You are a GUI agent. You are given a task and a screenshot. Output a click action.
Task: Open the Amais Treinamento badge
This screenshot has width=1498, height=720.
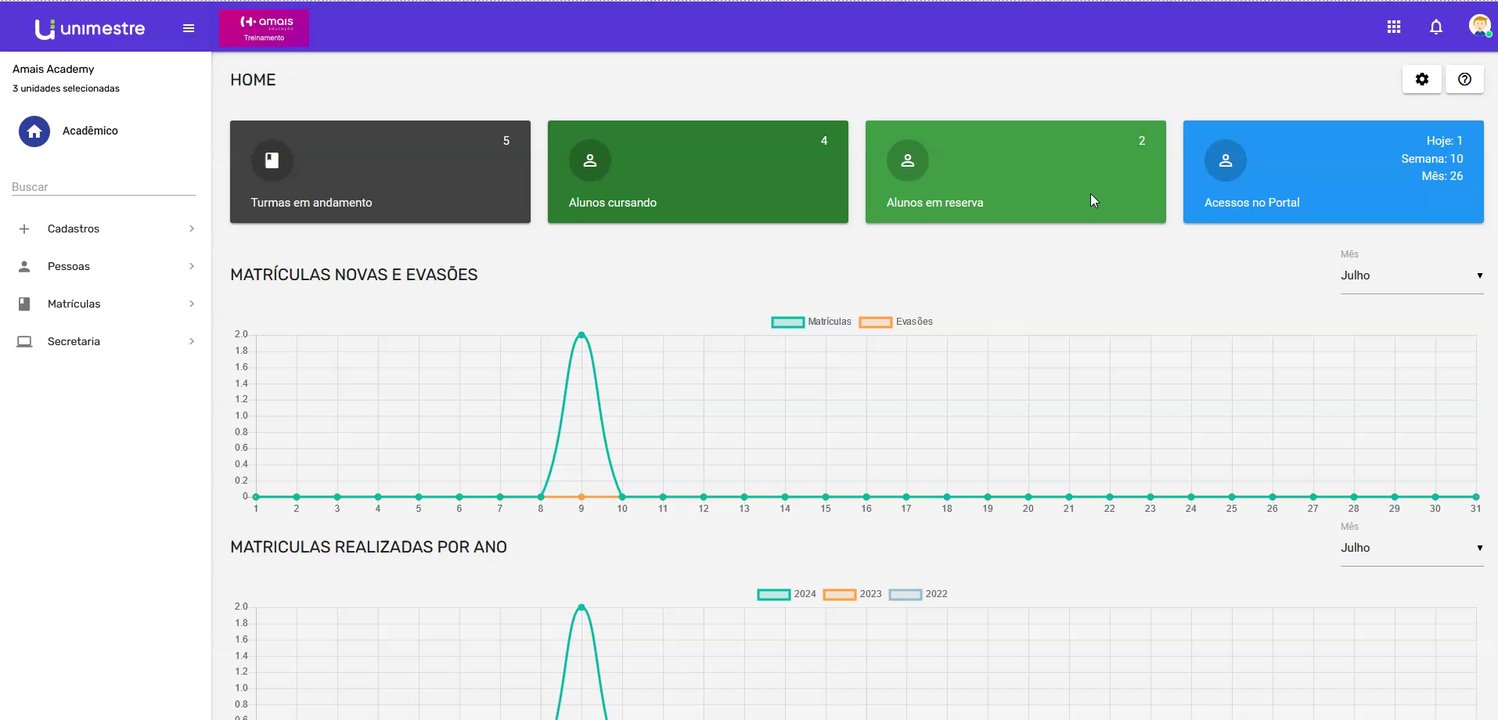(x=264, y=28)
